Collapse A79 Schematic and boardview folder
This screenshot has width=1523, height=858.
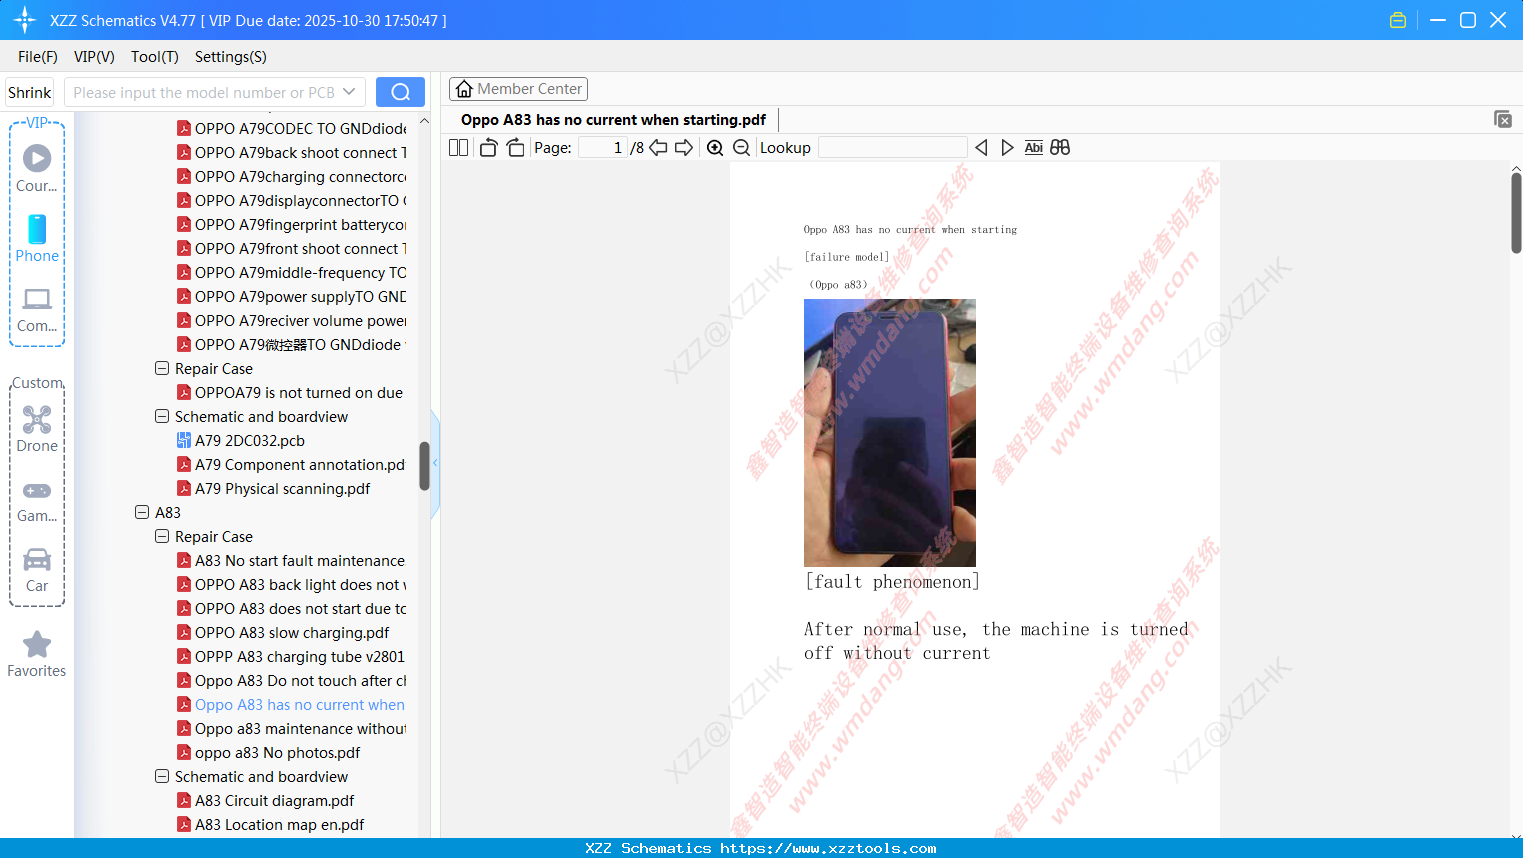(x=162, y=416)
